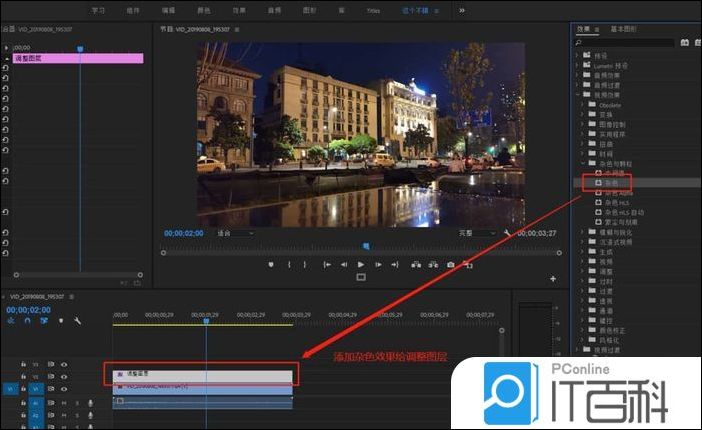Click the Program monitor scrub bar playhead
This screenshot has width=702, height=430.
[365, 245]
